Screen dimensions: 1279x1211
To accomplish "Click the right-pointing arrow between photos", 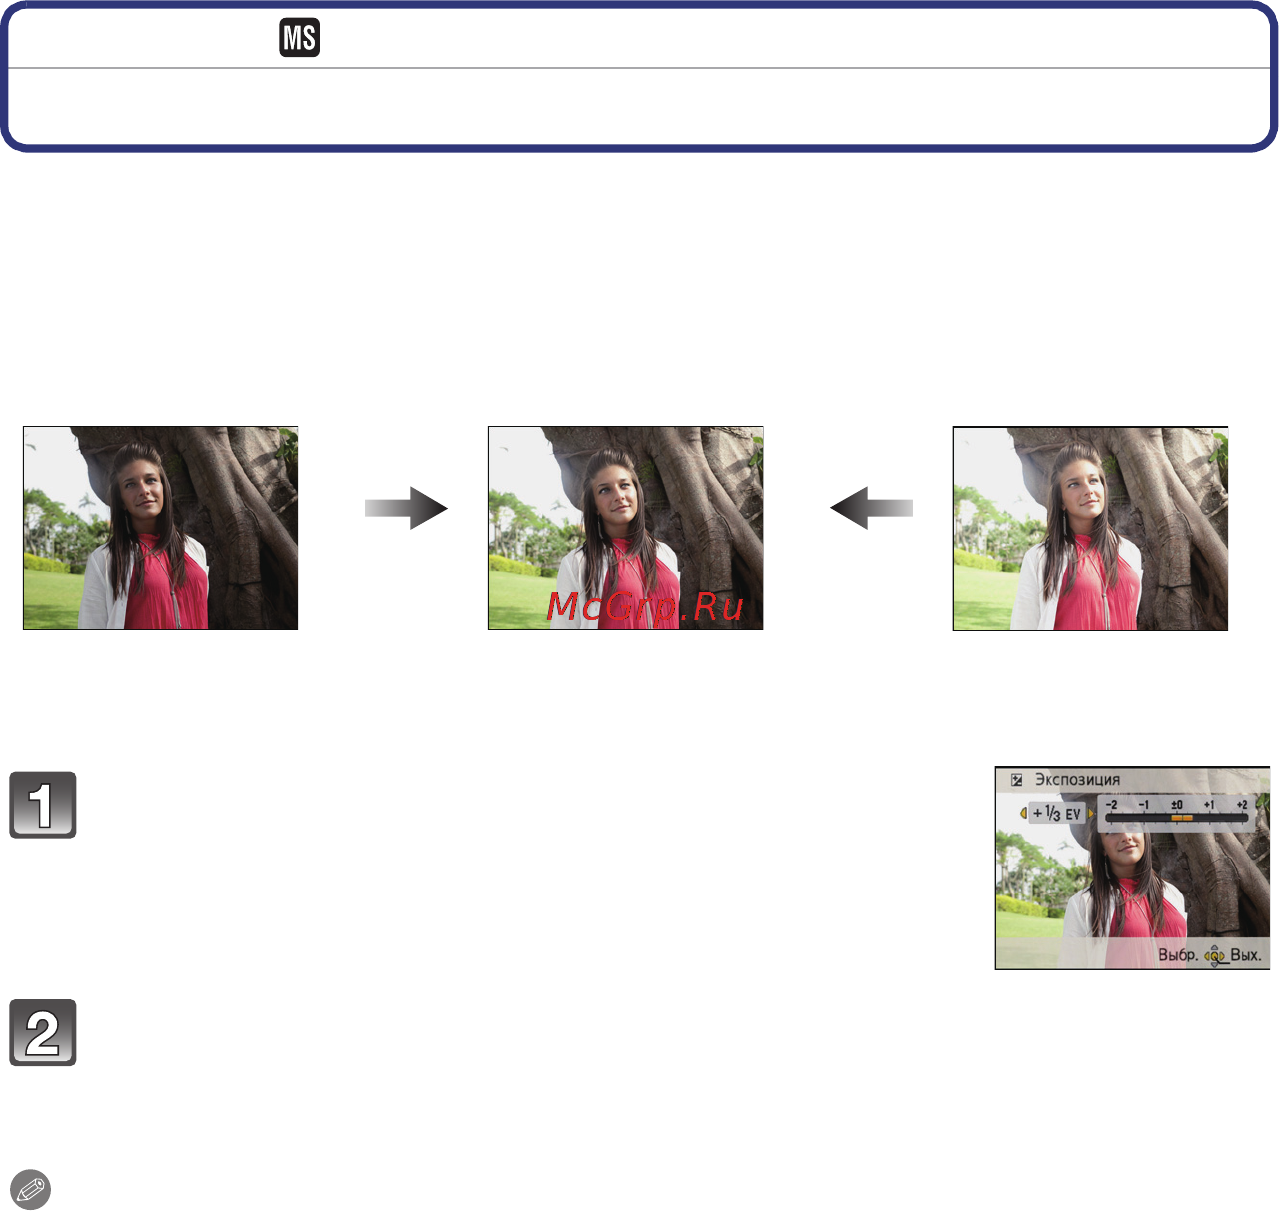I will [405, 508].
